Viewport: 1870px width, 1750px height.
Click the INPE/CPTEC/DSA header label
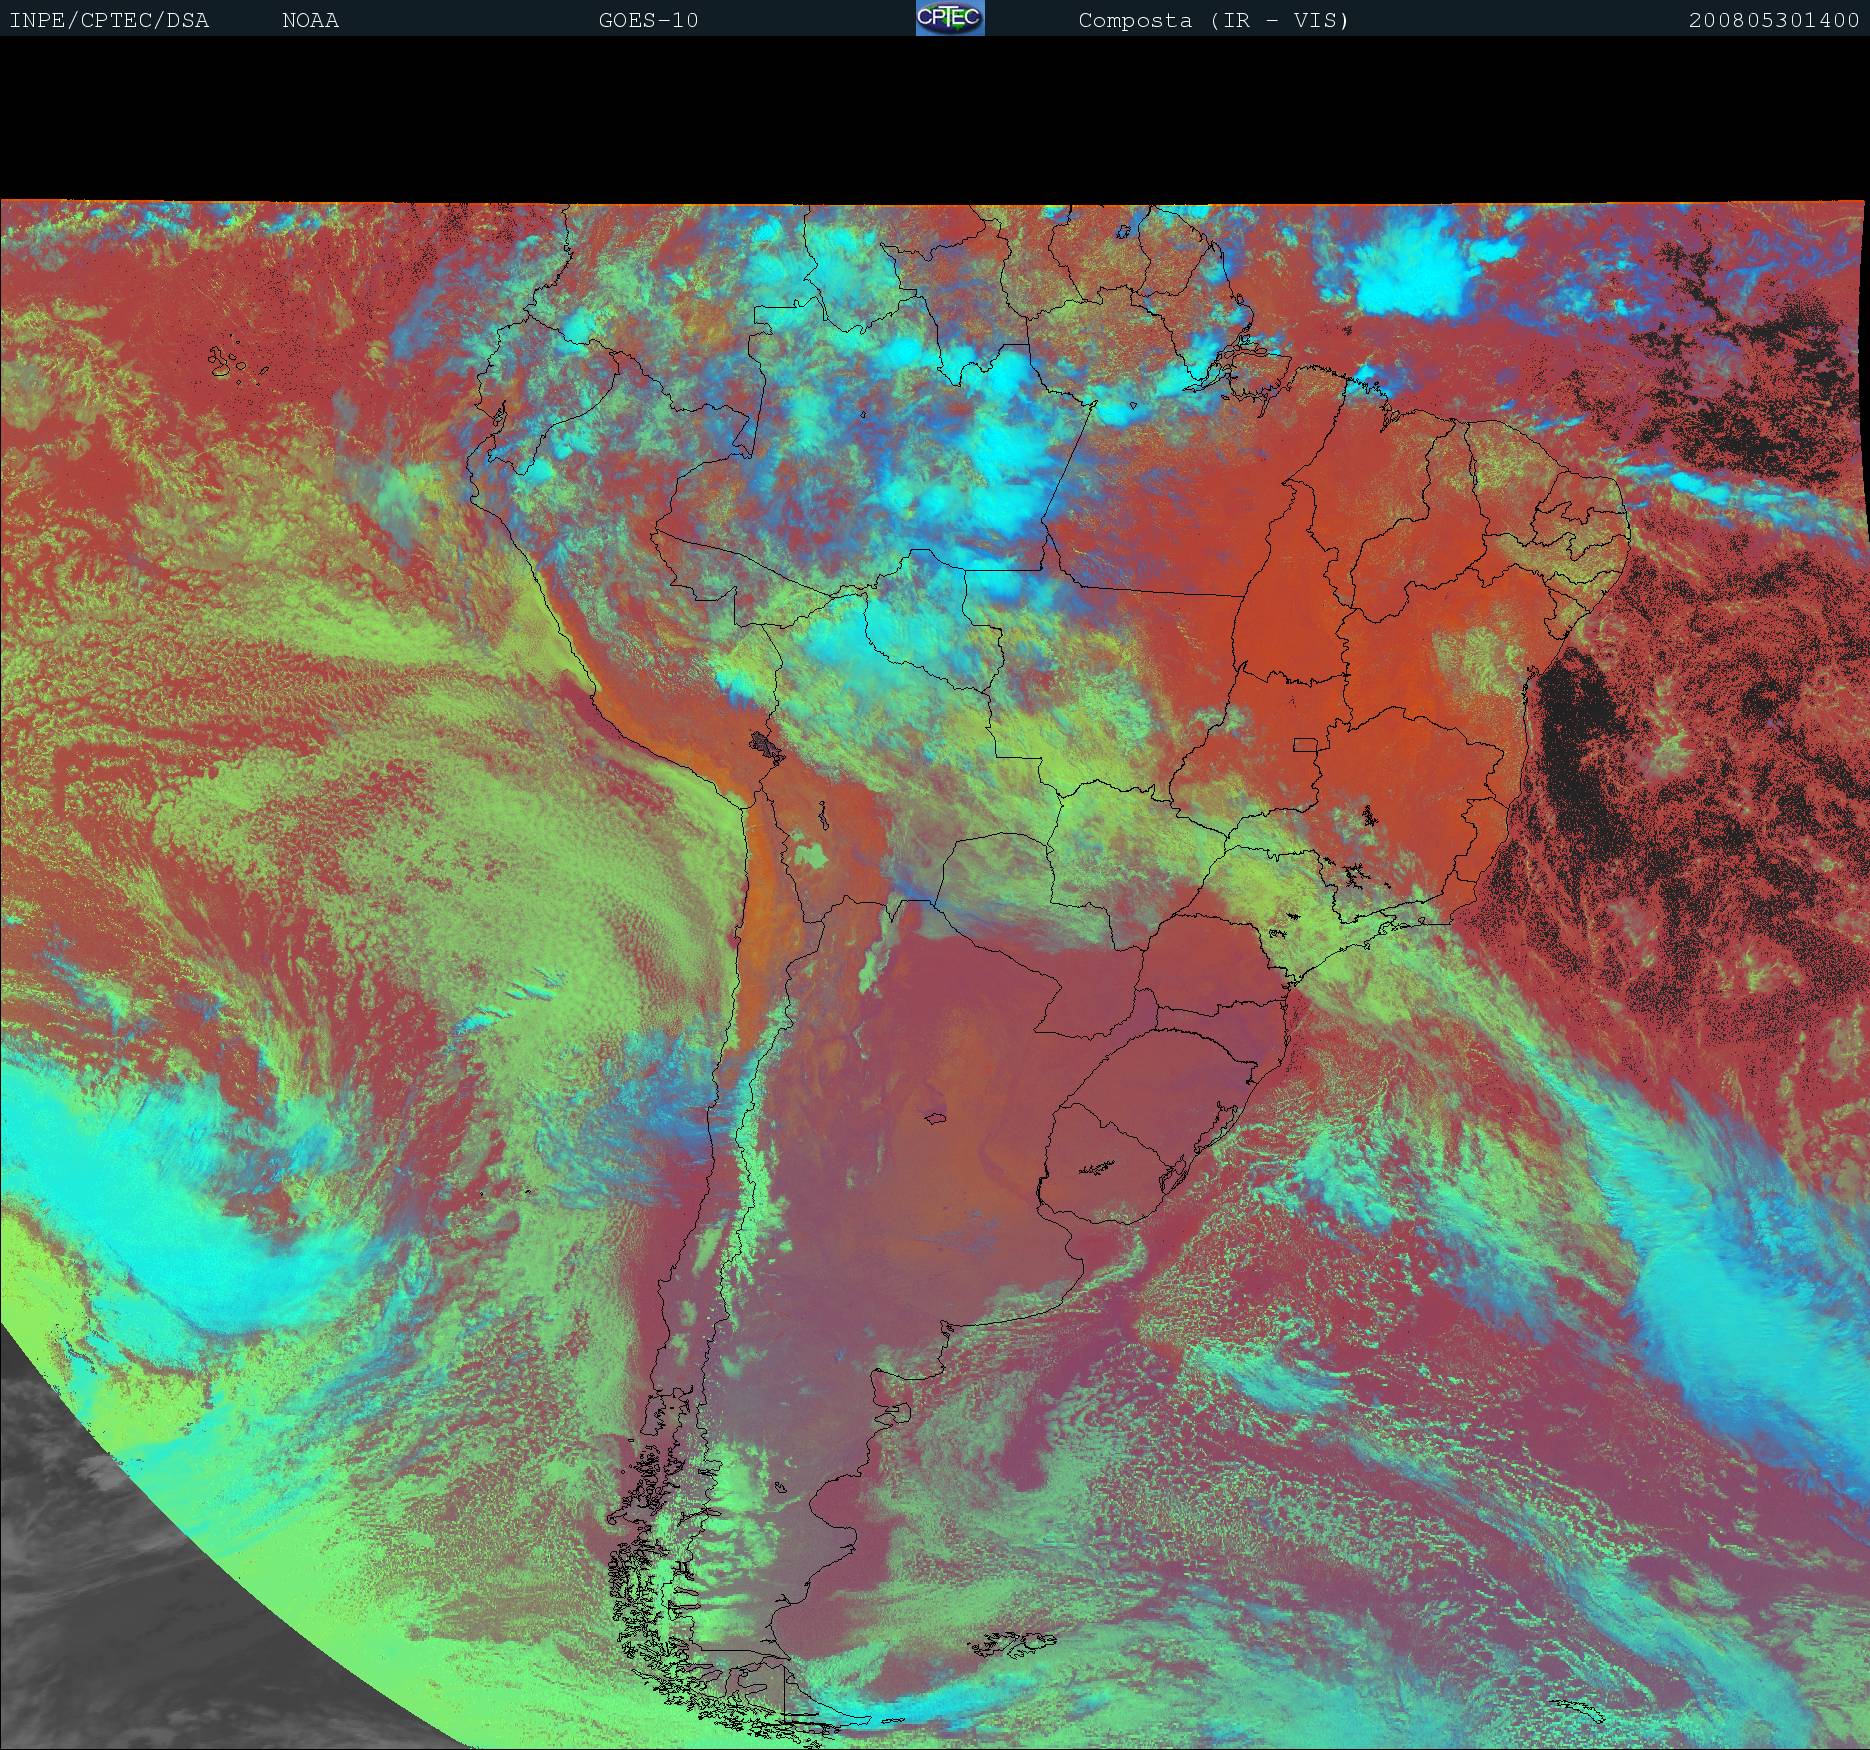click(109, 20)
